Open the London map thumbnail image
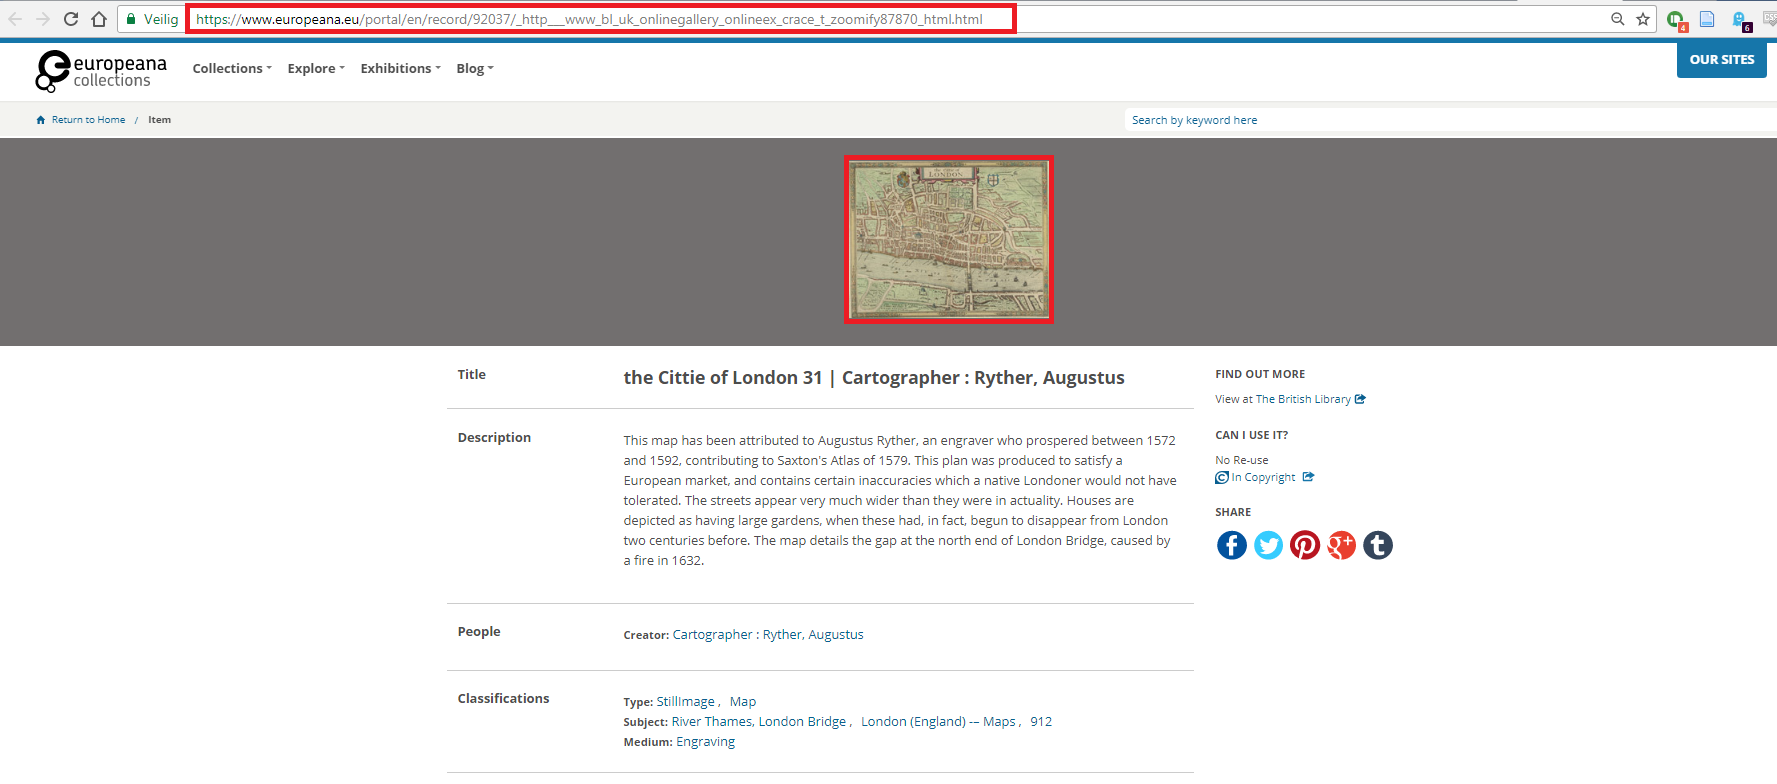Viewport: 1777px width, 784px height. tap(949, 239)
